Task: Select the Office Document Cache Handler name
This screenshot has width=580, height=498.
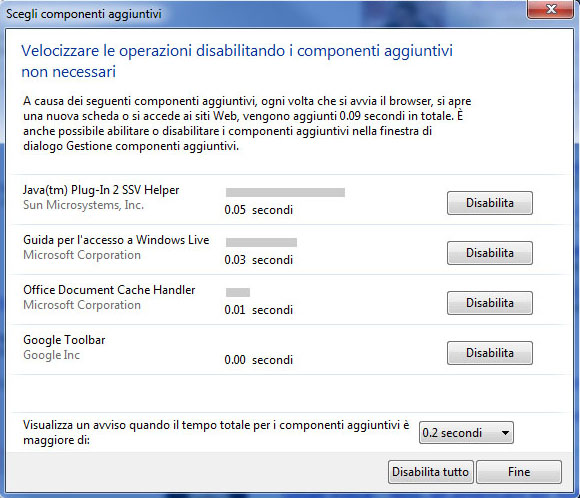Action: [x=109, y=290]
